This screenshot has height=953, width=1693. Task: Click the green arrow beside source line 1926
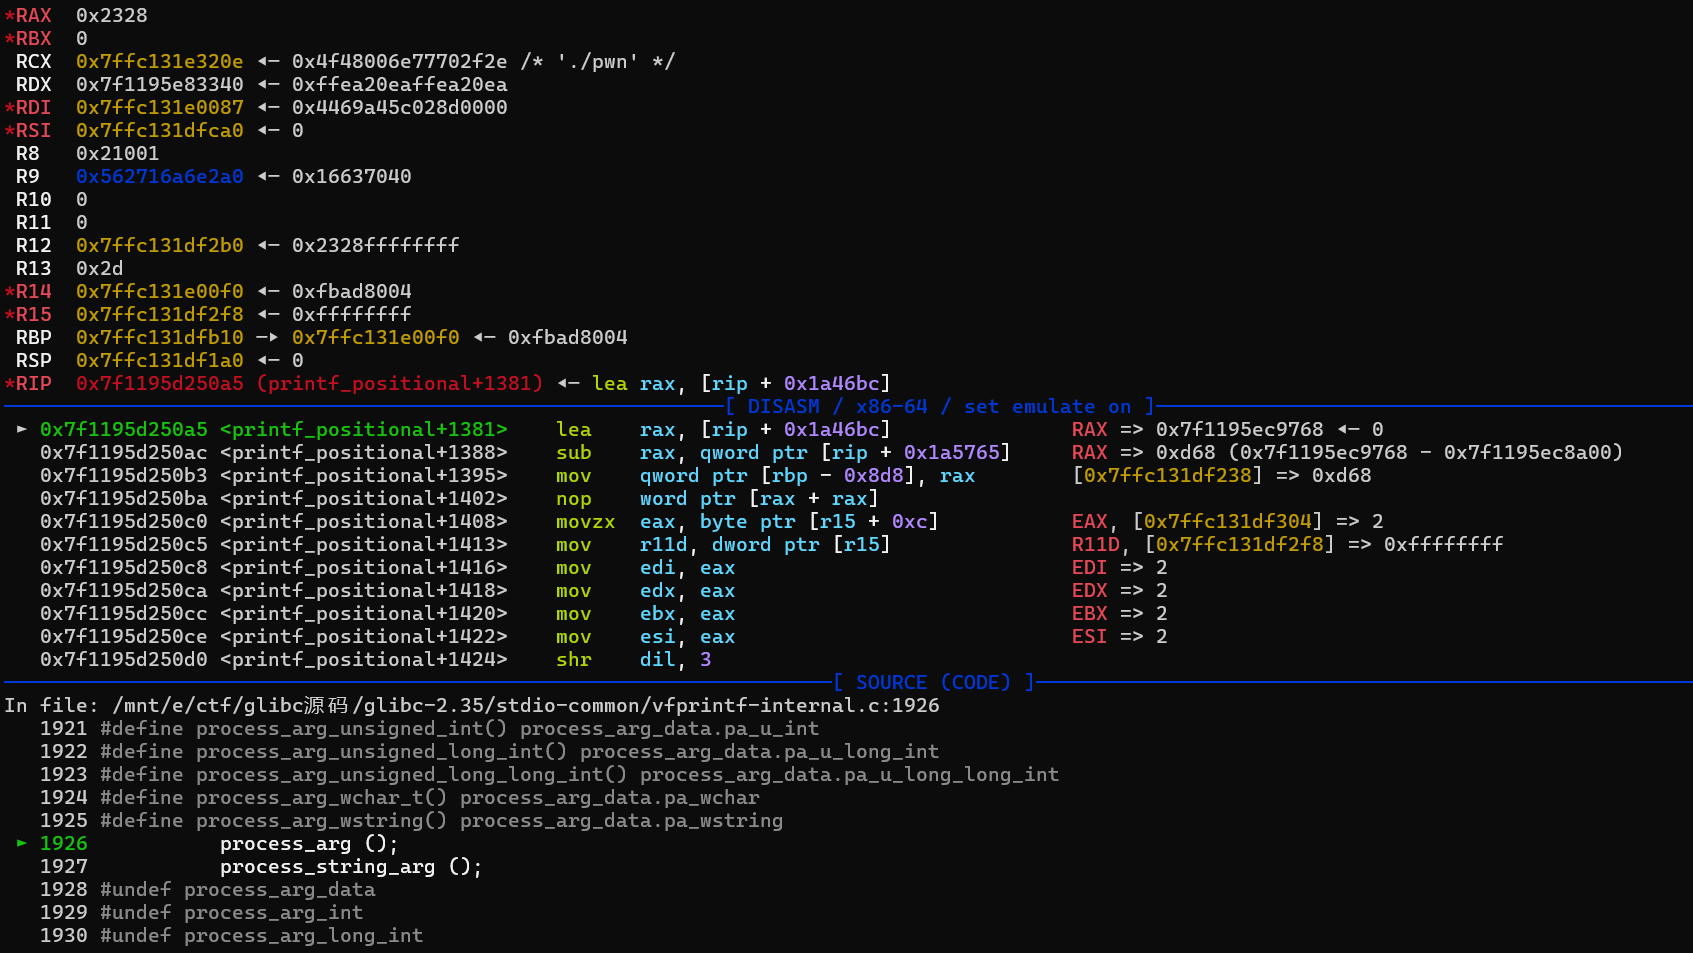(21, 843)
